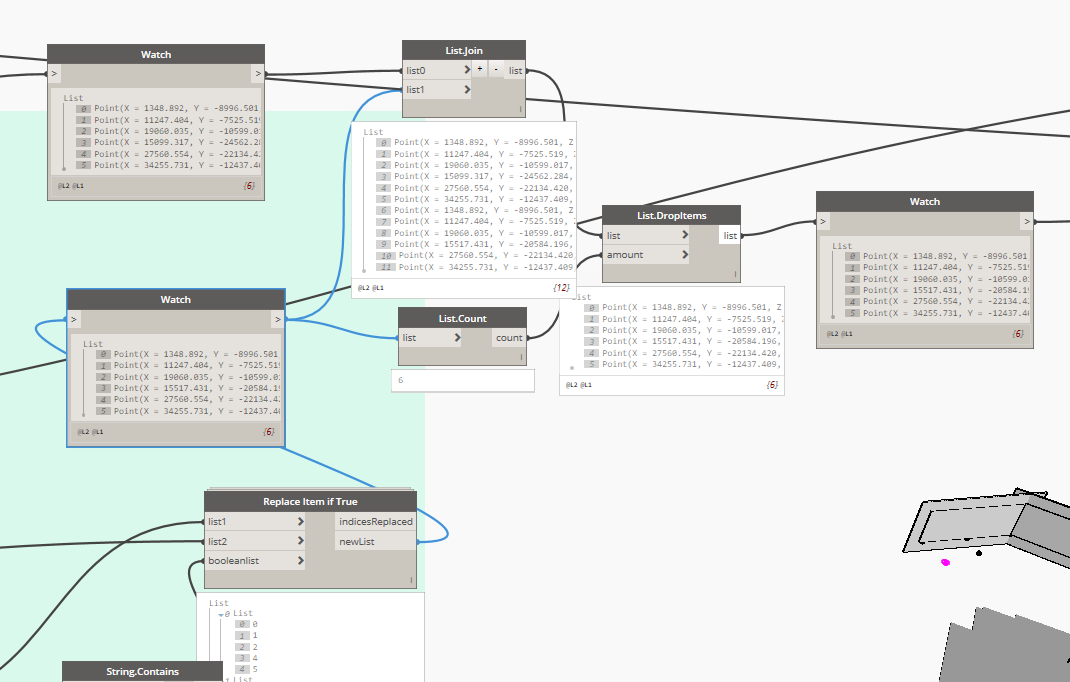Click lacing indicator on Replace Item if True
Viewport: 1070px width, 682px height.
pos(411,580)
